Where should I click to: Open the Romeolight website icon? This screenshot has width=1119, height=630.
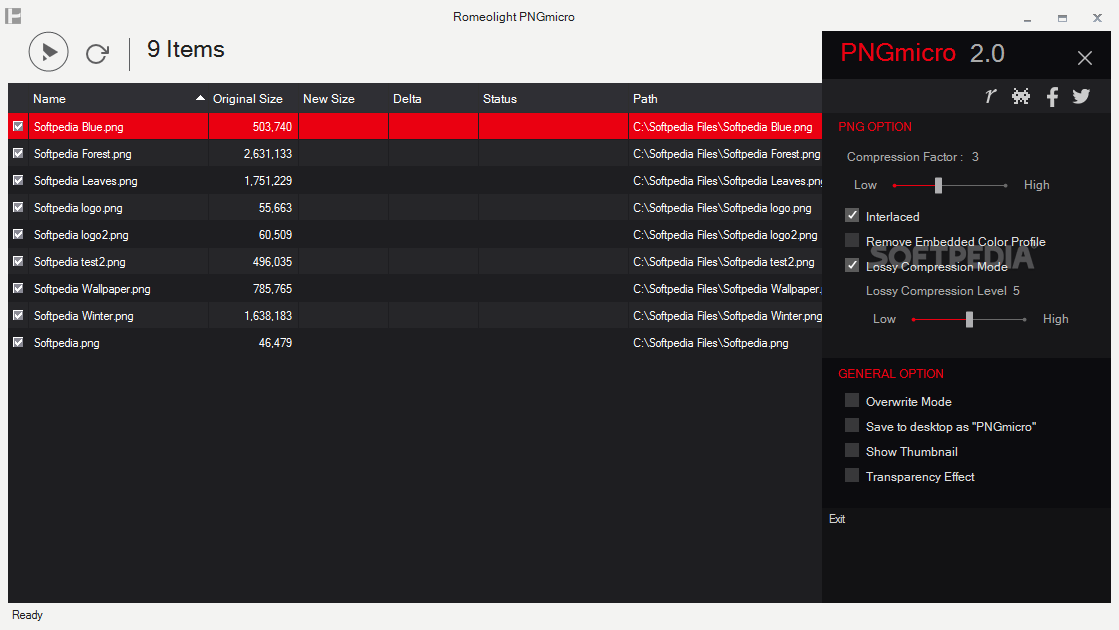(x=990, y=96)
